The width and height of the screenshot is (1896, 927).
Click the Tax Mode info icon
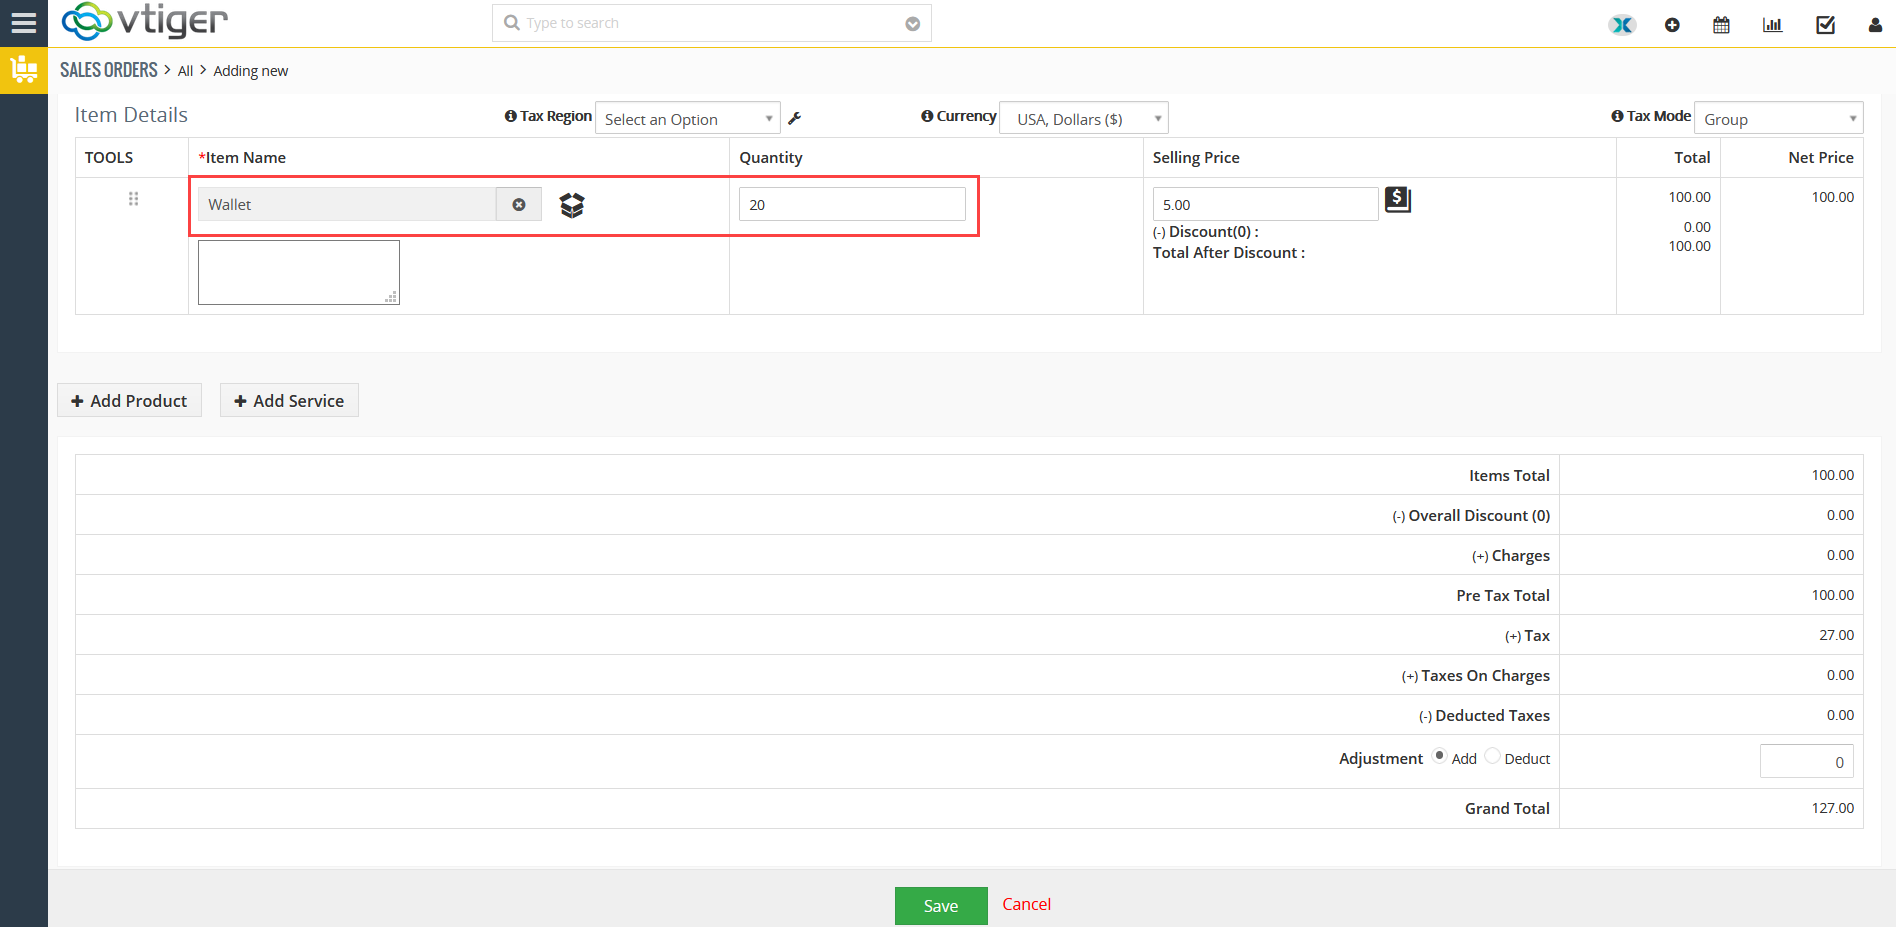[1617, 116]
